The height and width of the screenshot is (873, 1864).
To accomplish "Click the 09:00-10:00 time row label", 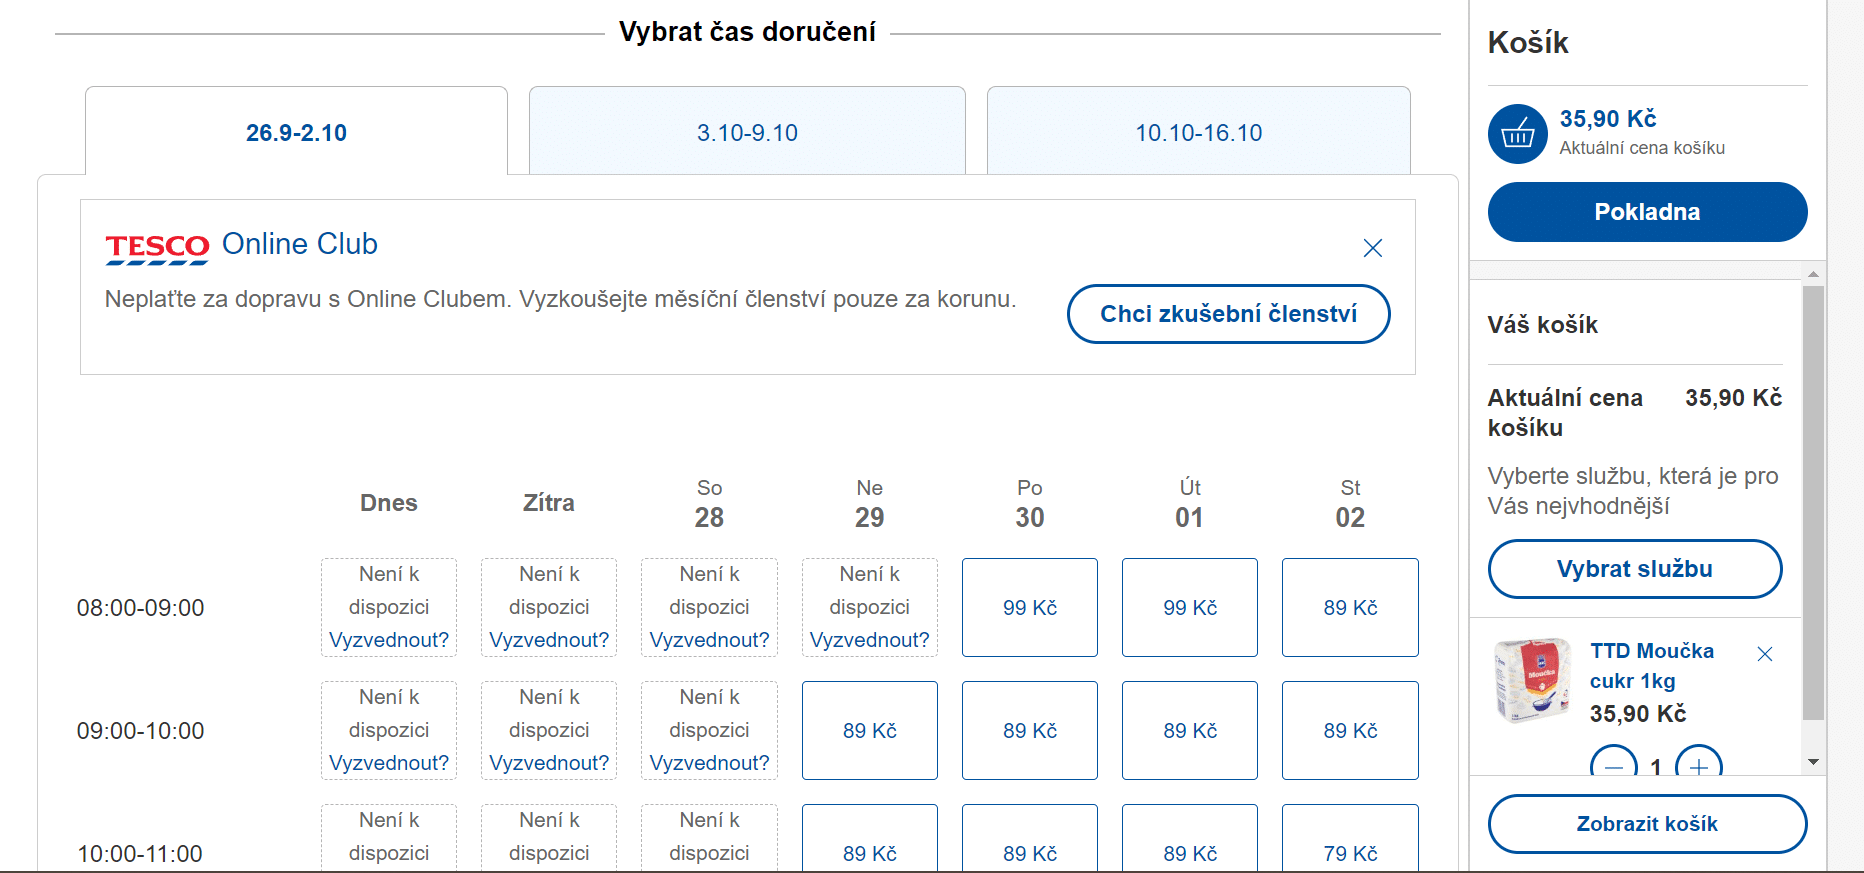I will click(x=140, y=731).
